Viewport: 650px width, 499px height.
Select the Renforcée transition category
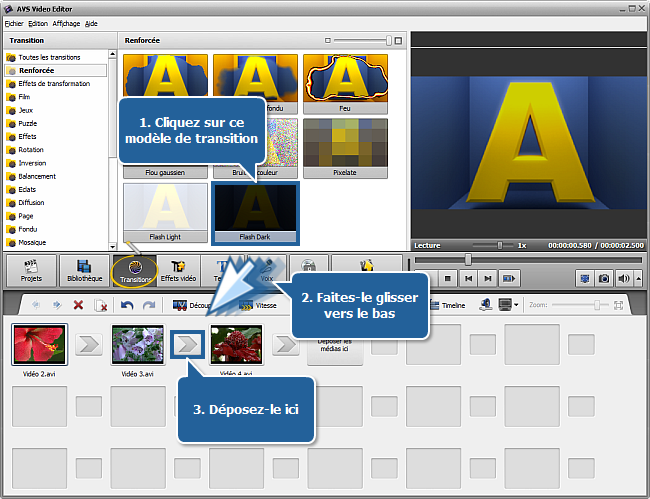[x=36, y=71]
